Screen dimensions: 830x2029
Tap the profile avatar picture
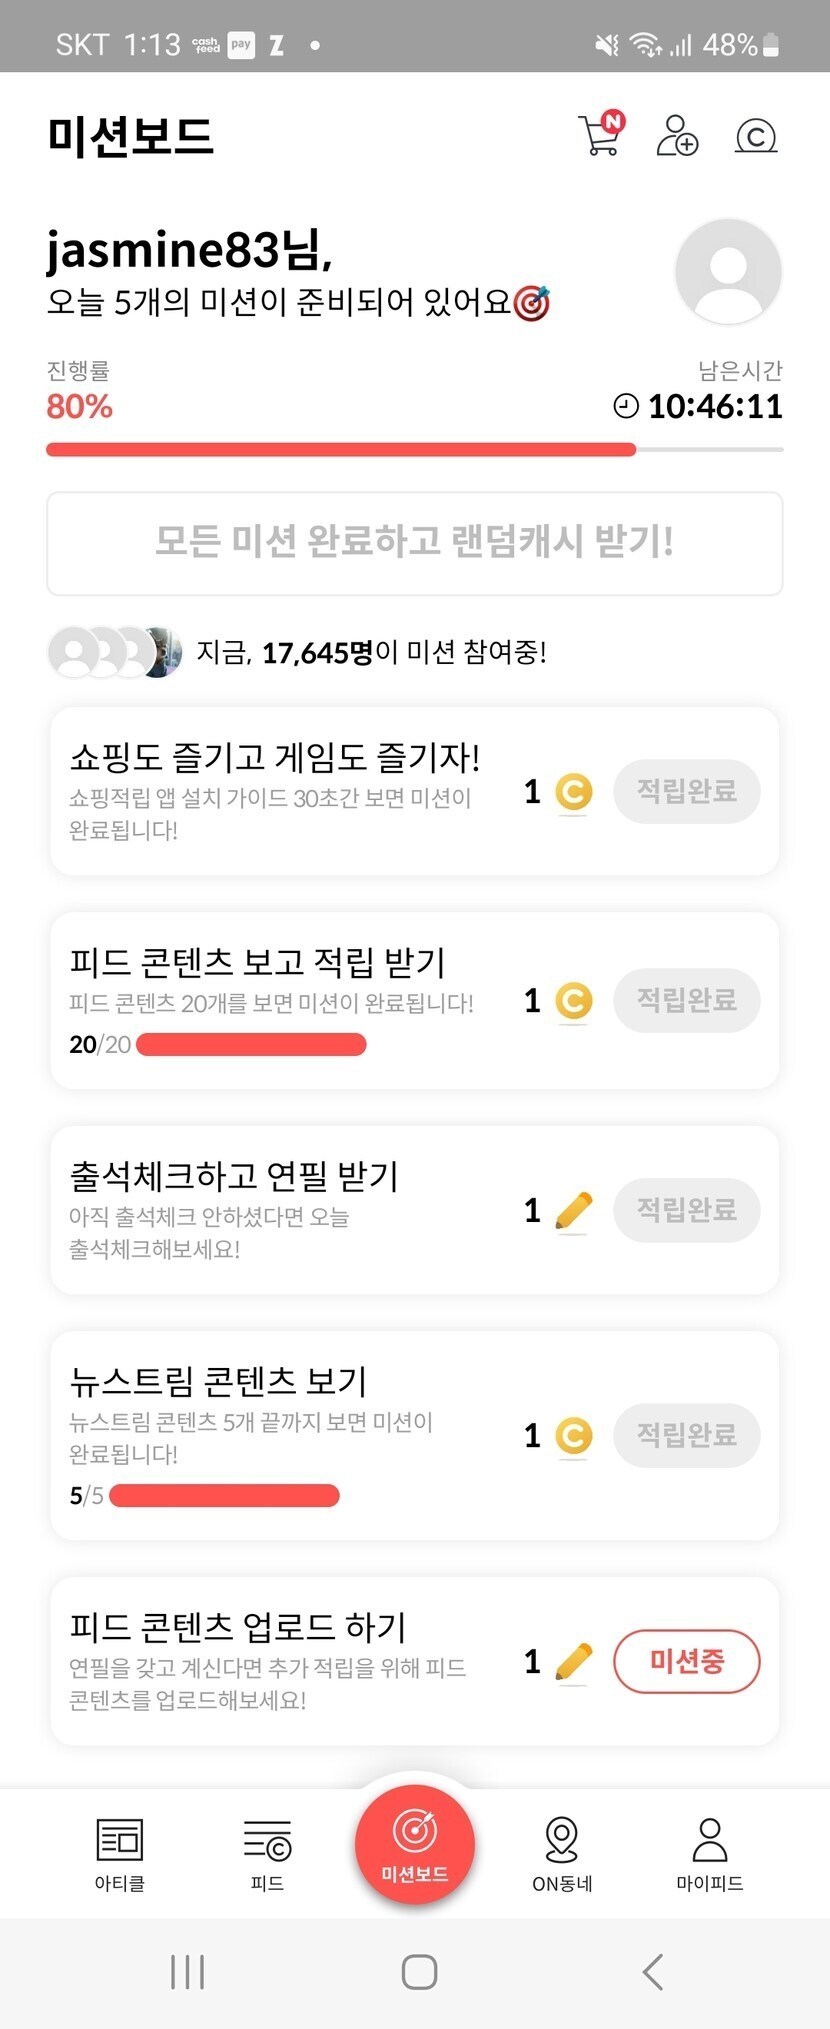[728, 271]
